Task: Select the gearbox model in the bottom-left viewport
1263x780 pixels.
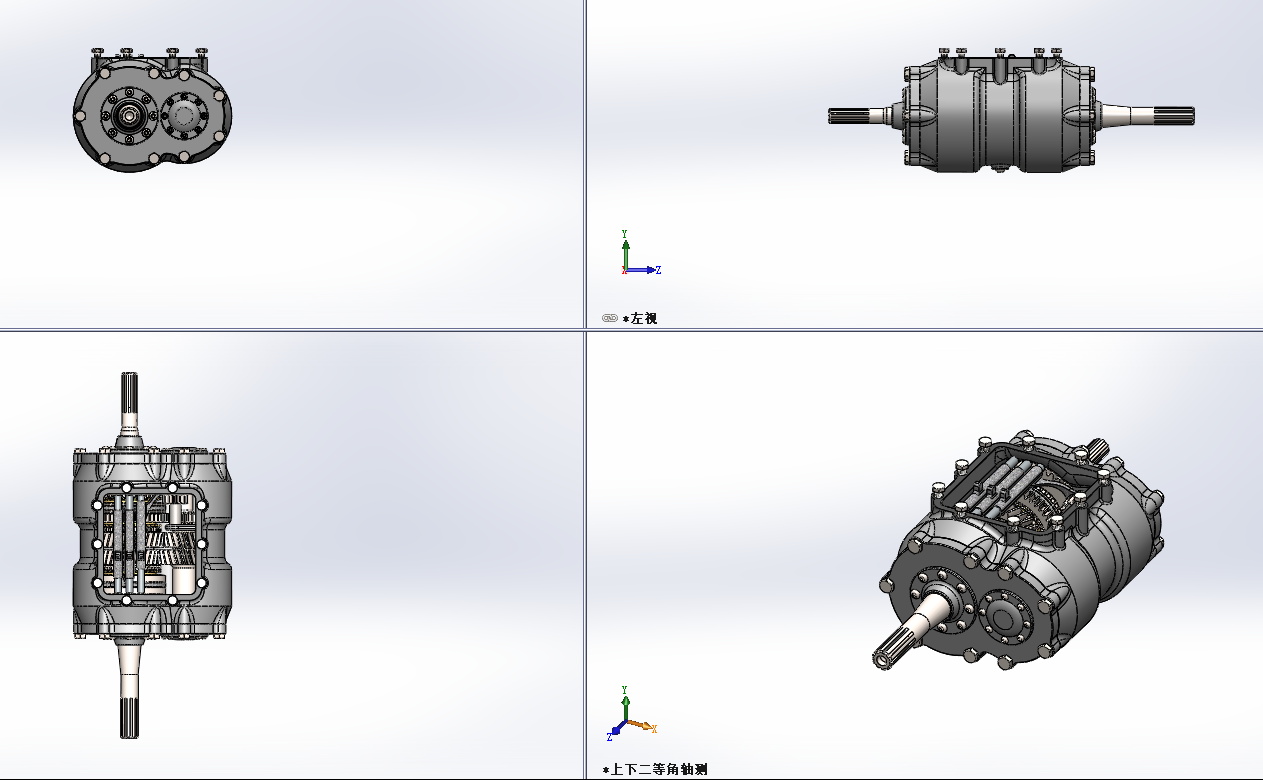Action: [152, 555]
